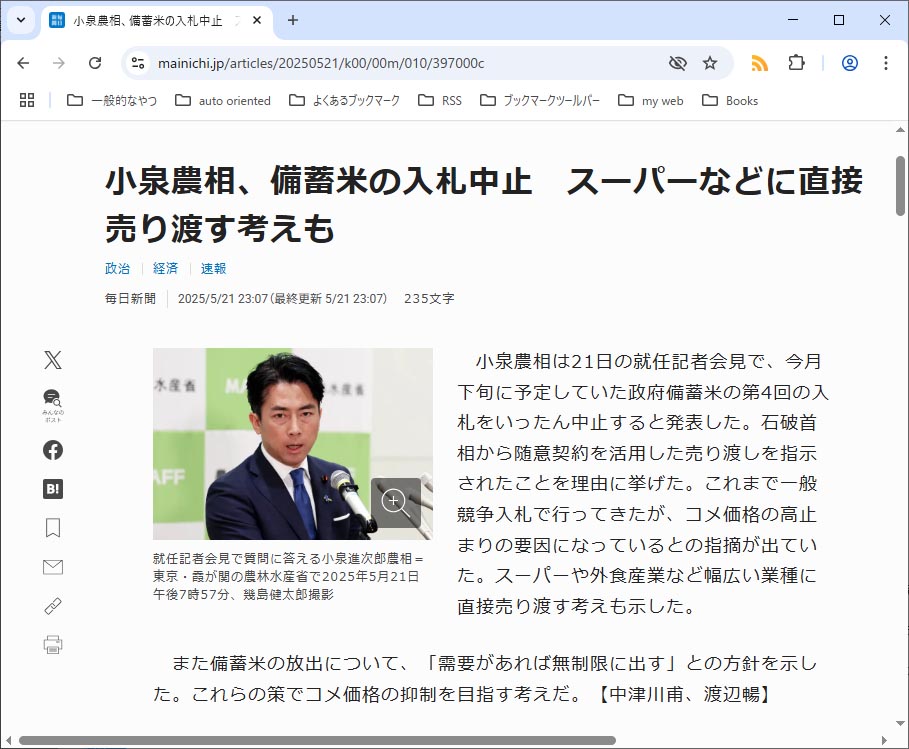Minimize the browser window

pyautogui.click(x=793, y=20)
